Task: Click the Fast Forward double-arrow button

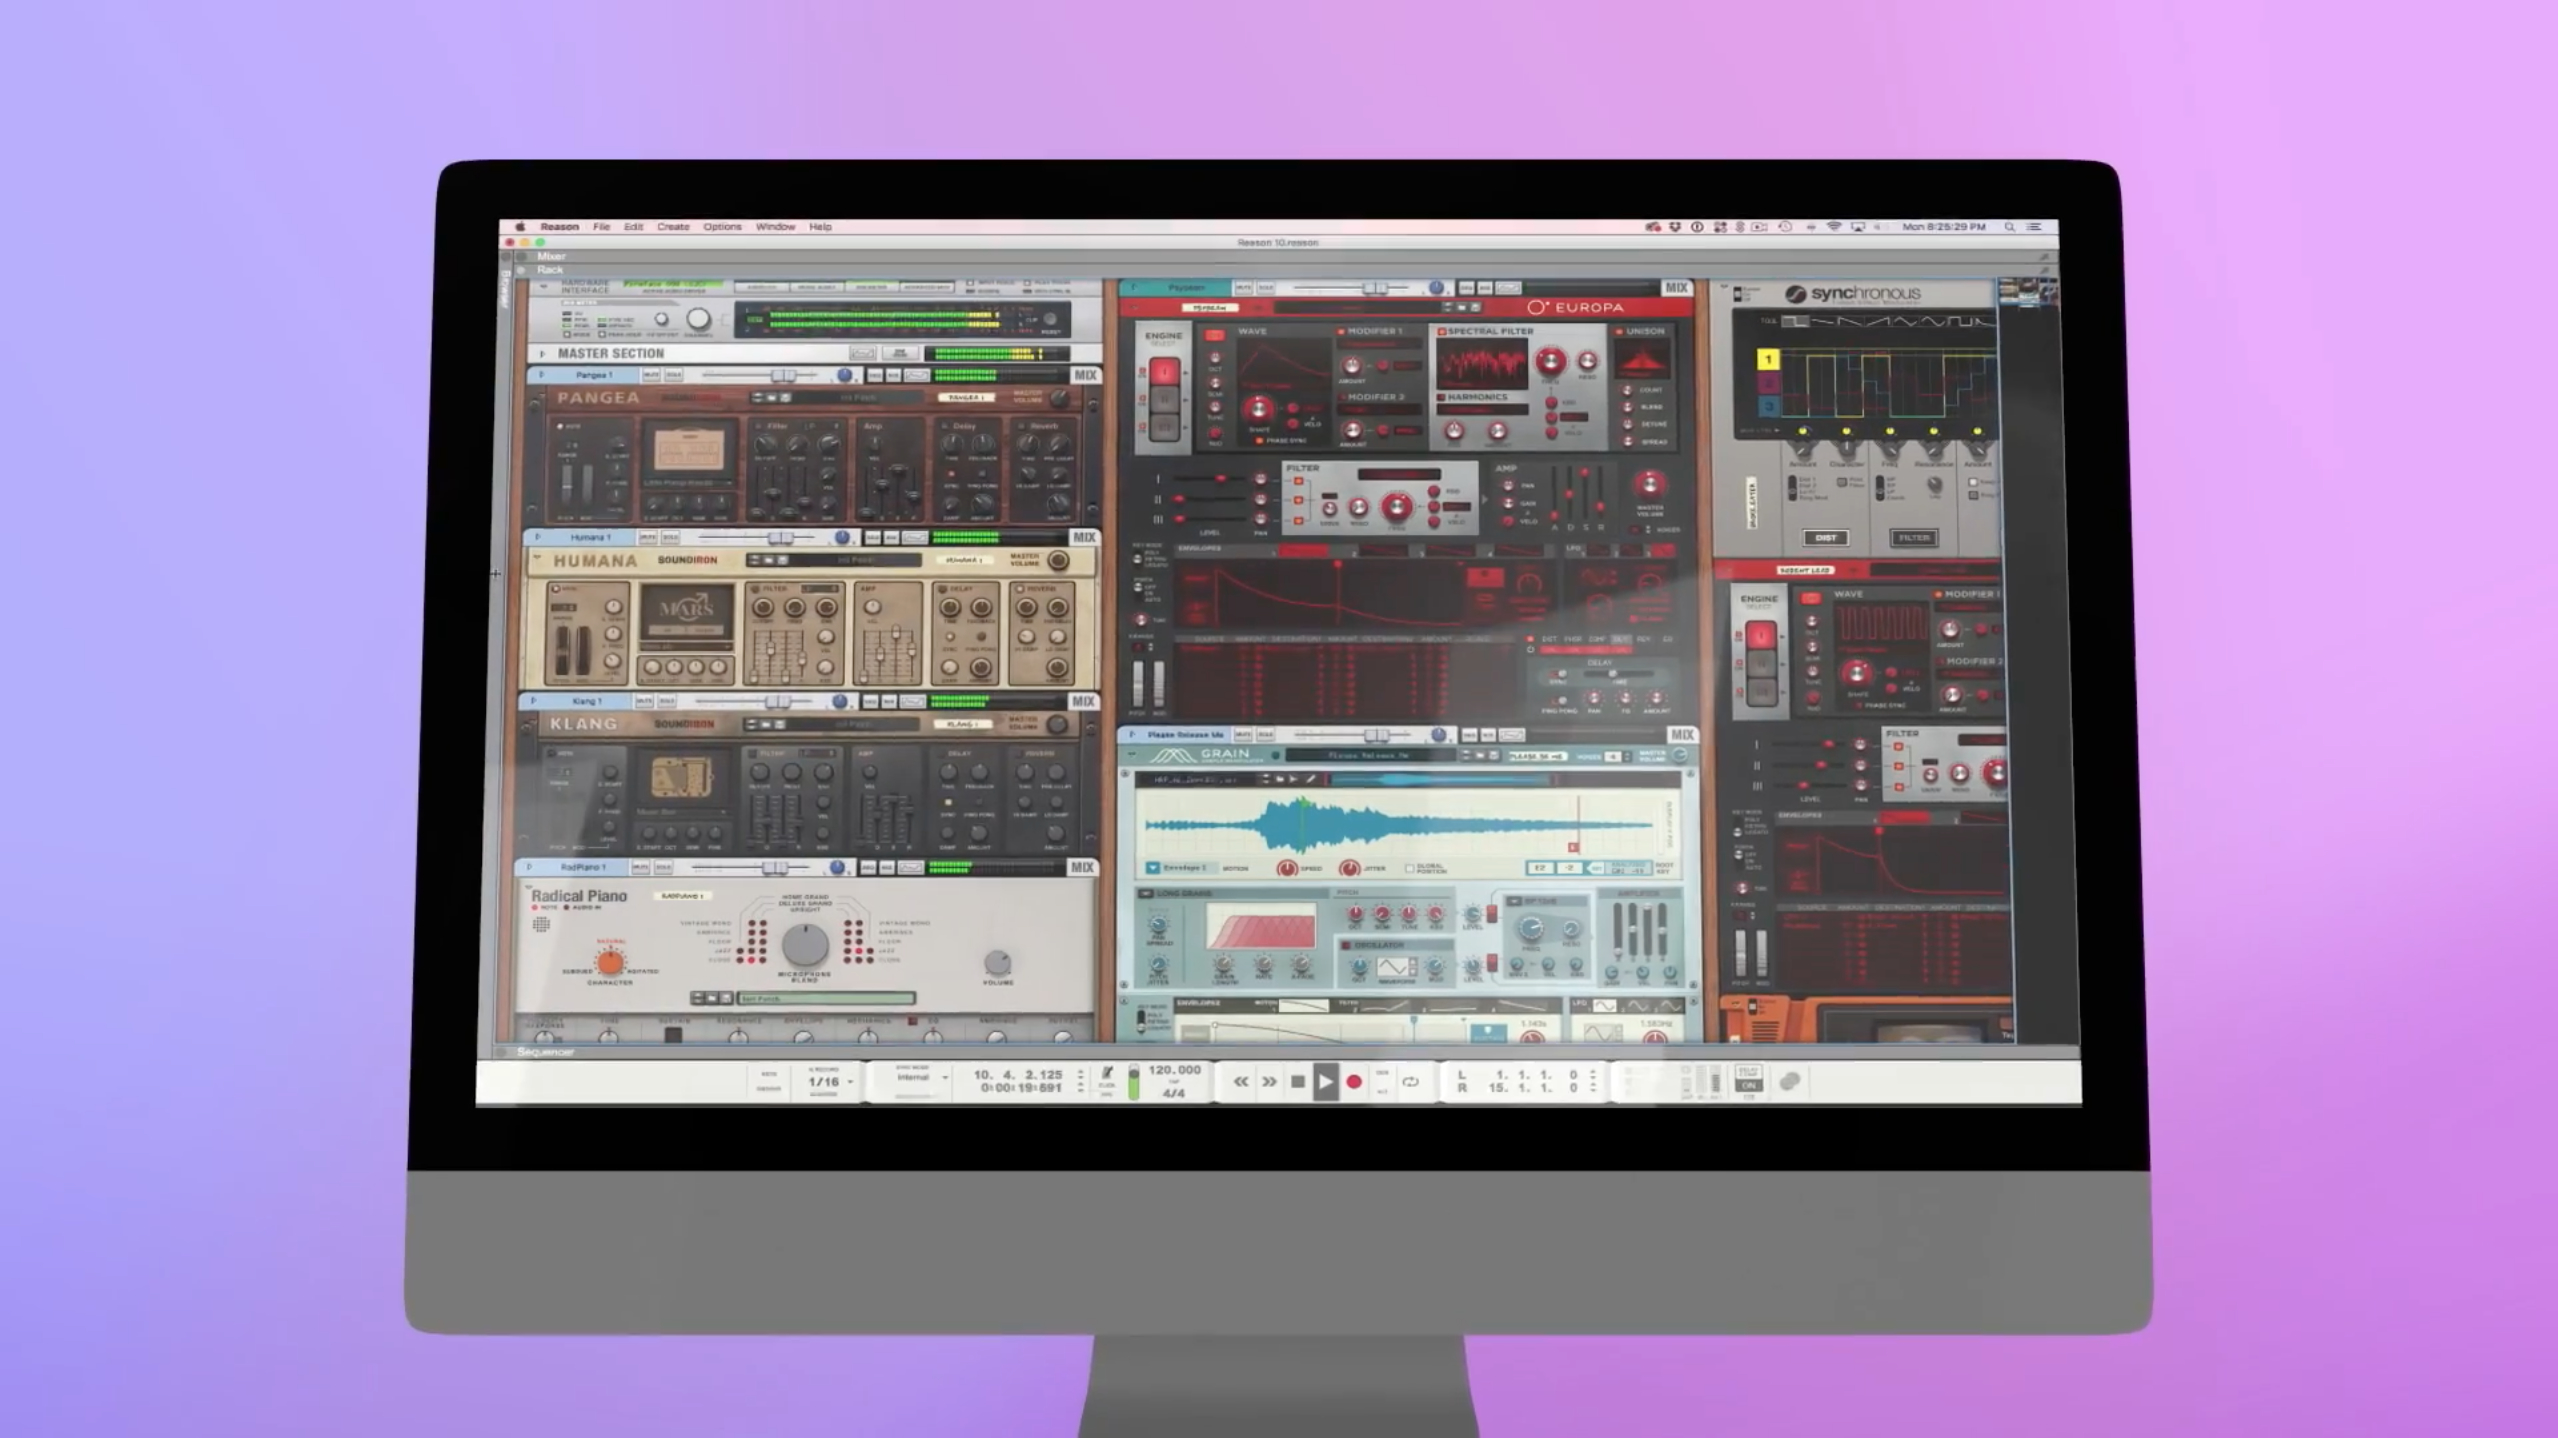Action: (x=1268, y=1081)
